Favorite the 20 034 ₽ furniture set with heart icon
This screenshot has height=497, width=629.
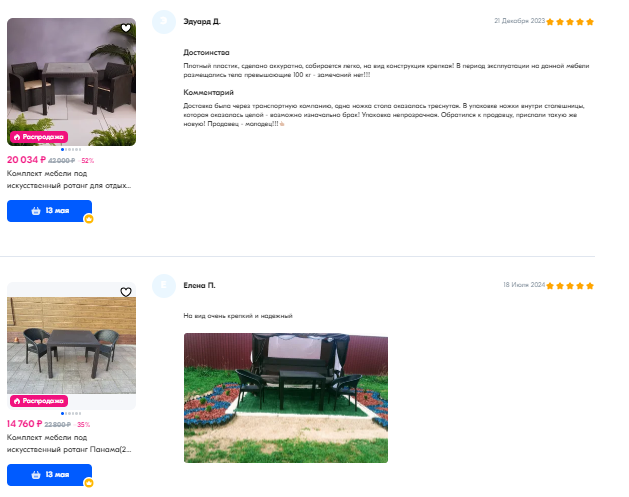(126, 28)
